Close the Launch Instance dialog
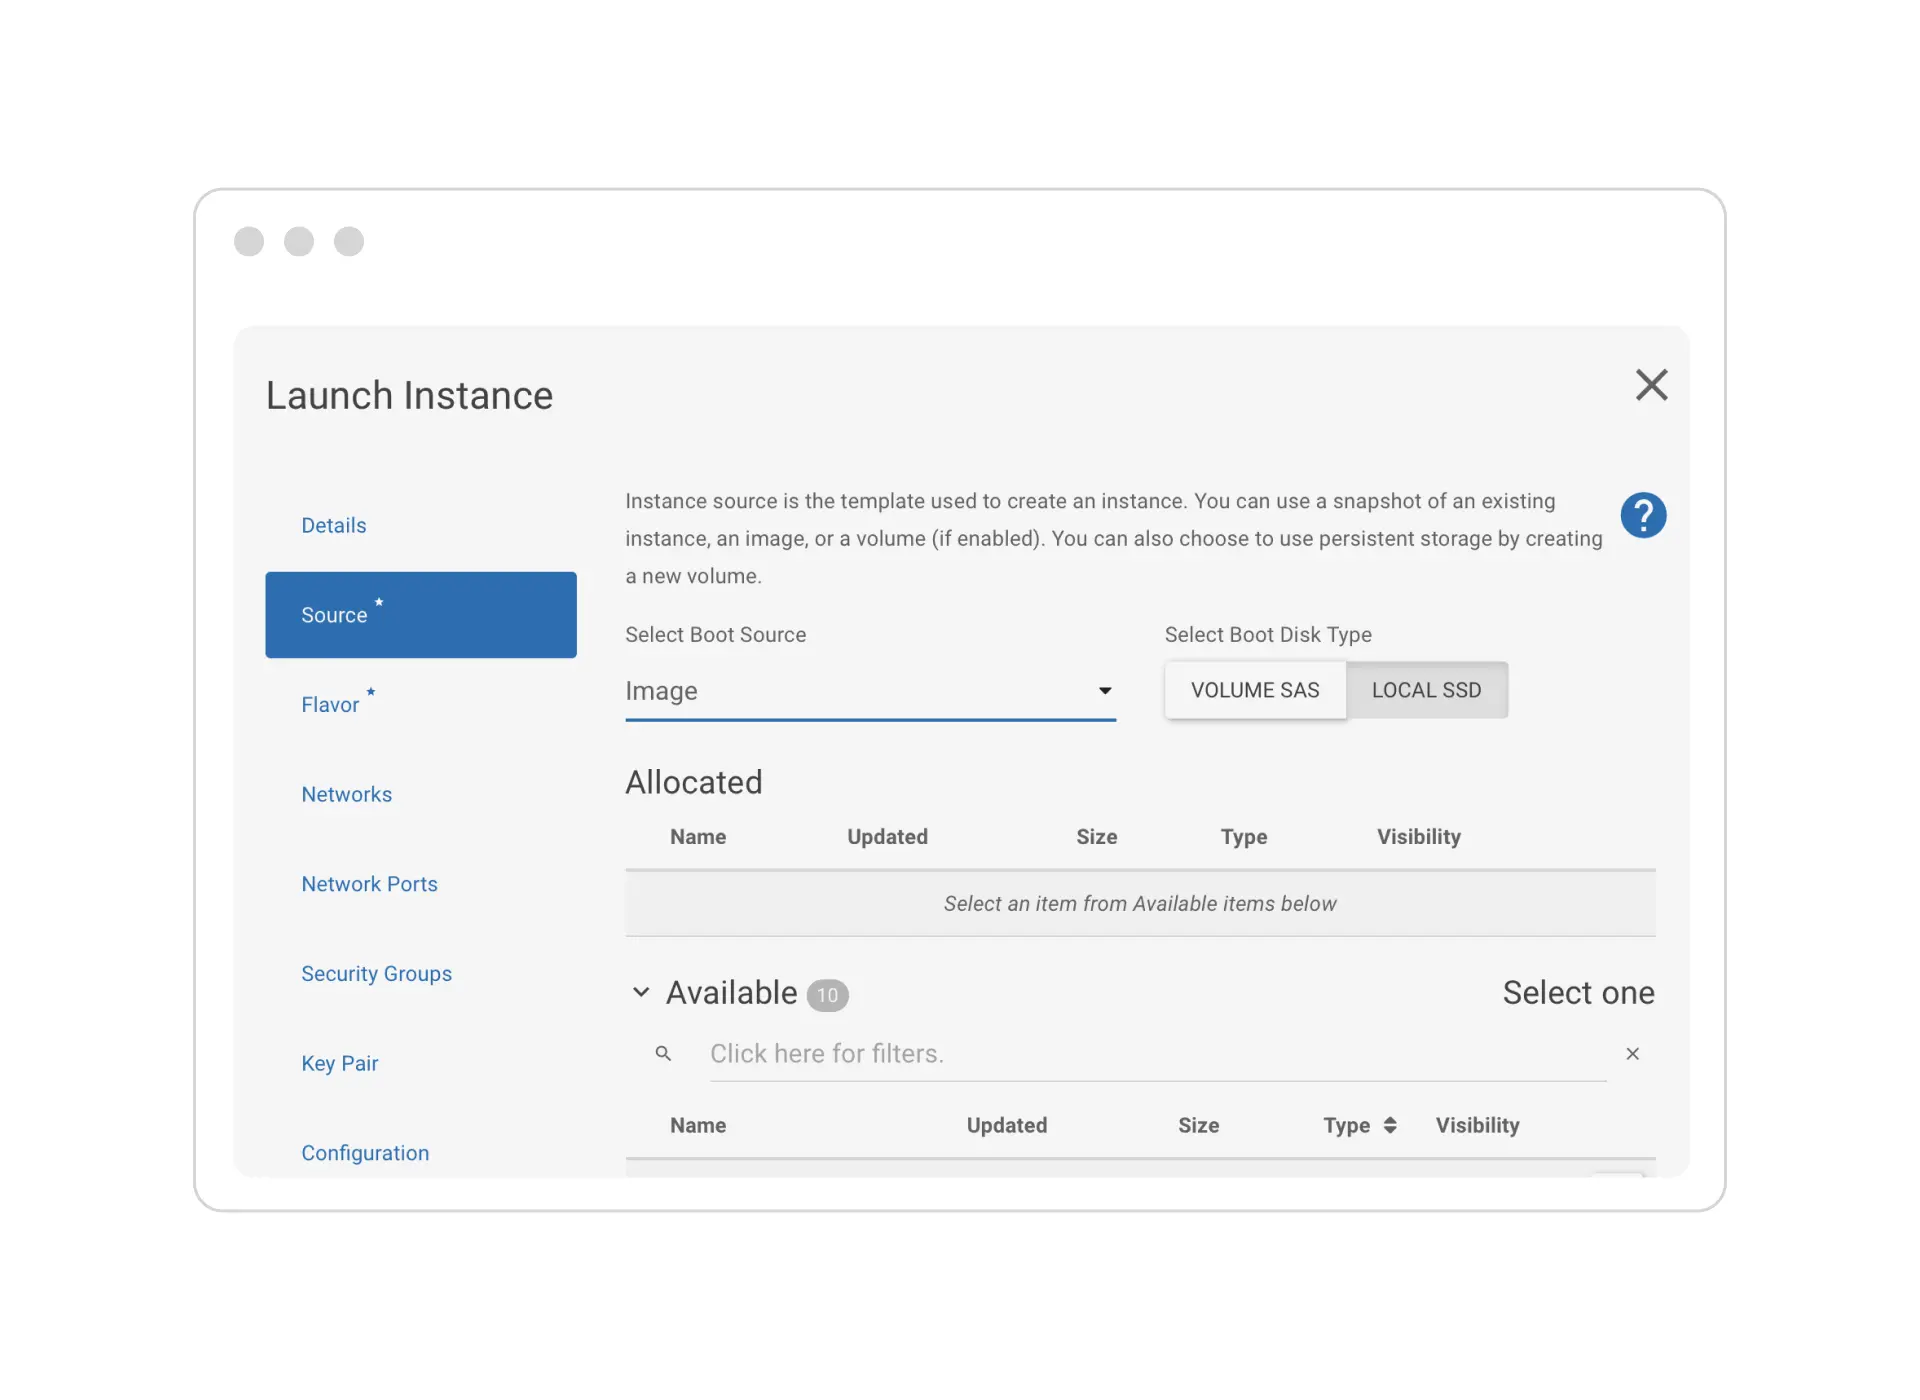Image resolution: width=1920 pixels, height=1400 pixels. [x=1651, y=385]
